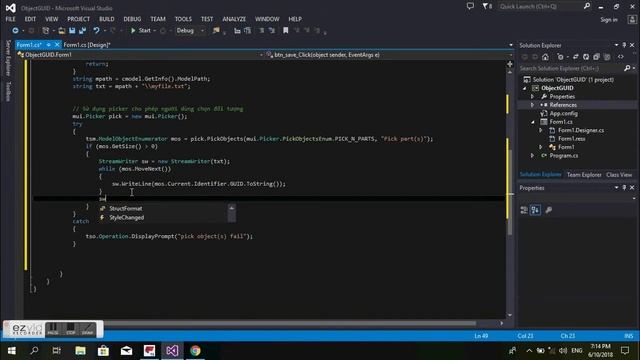The image size is (640, 360).
Task: Click the New Project toolbar icon
Action: [46, 31]
